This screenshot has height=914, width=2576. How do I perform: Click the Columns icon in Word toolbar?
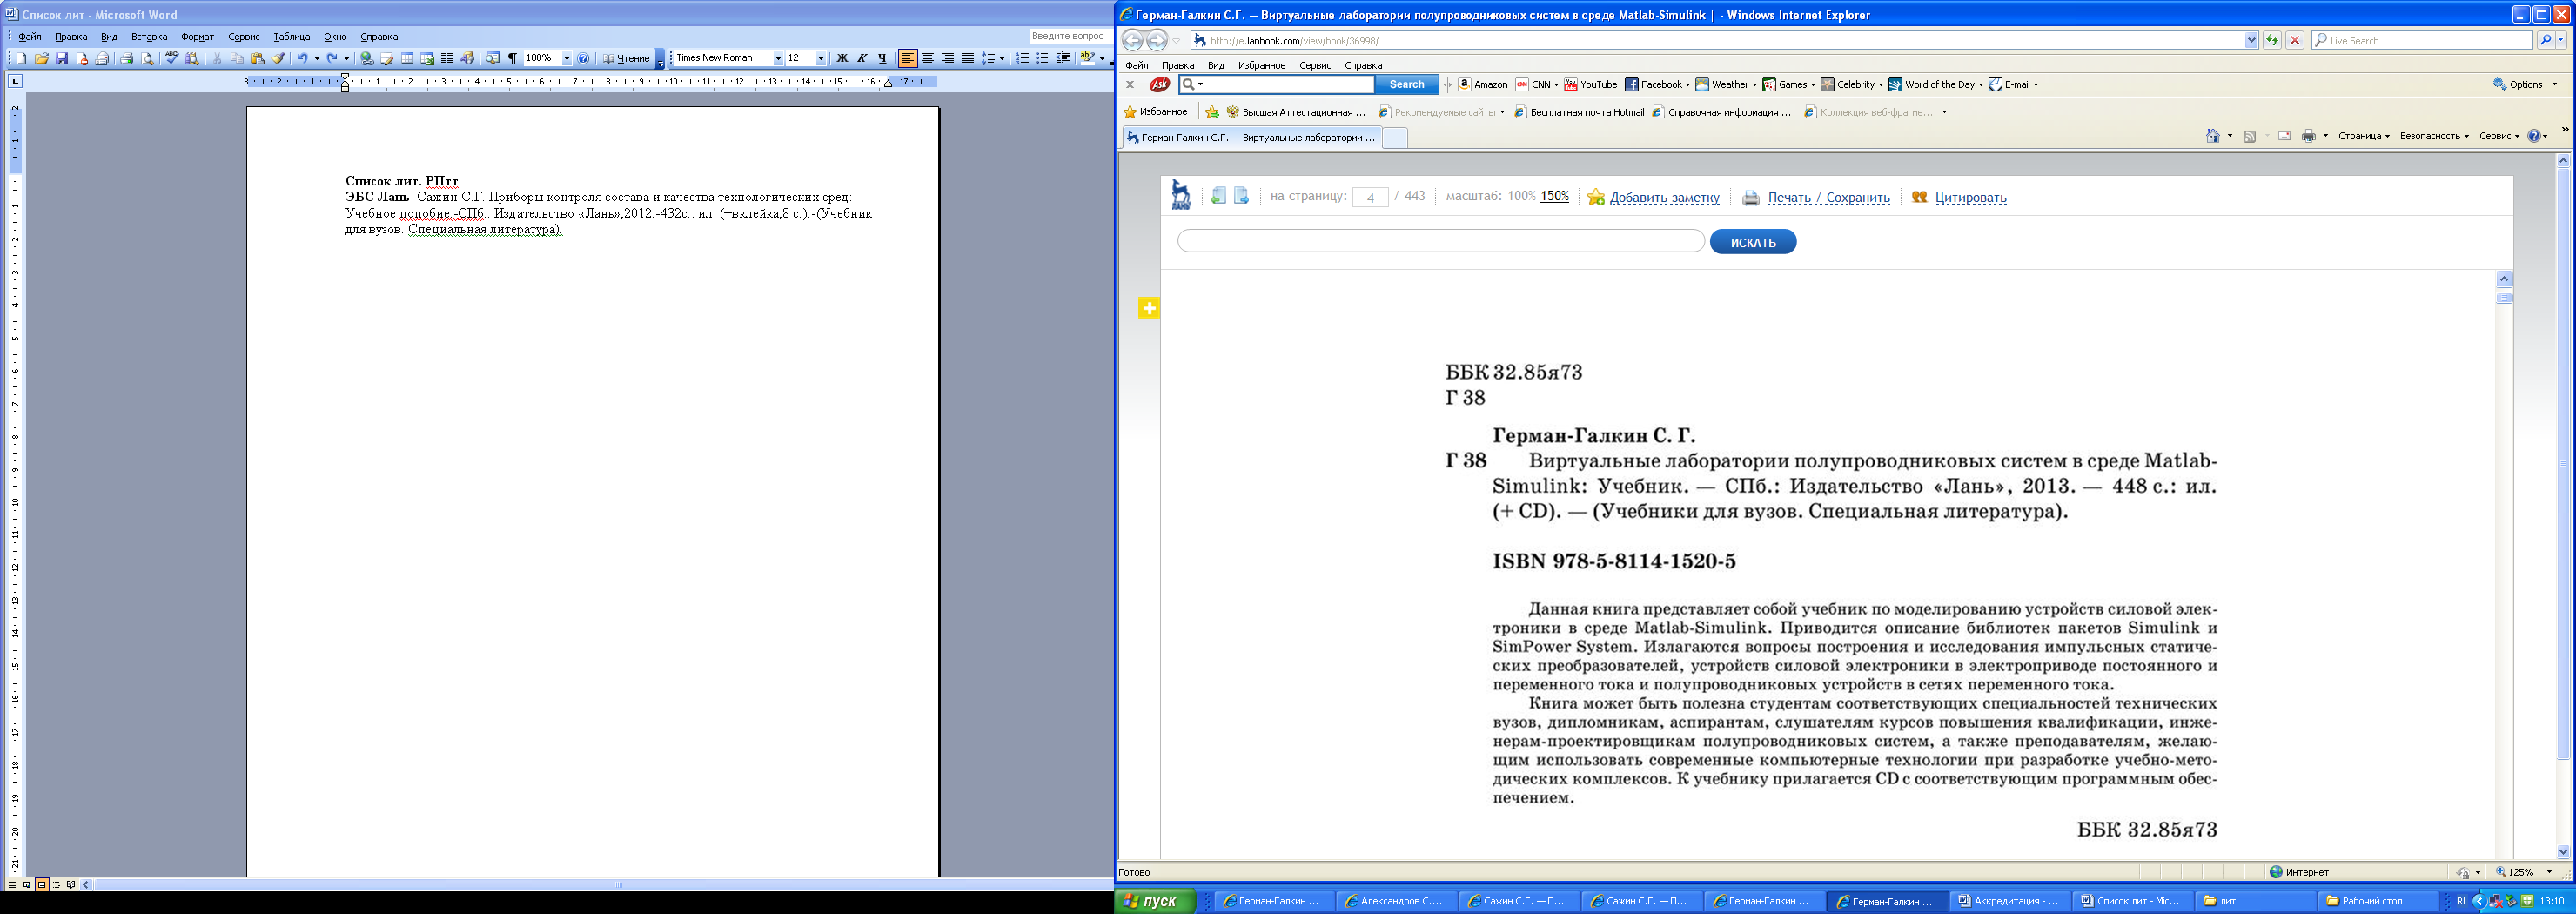(447, 58)
